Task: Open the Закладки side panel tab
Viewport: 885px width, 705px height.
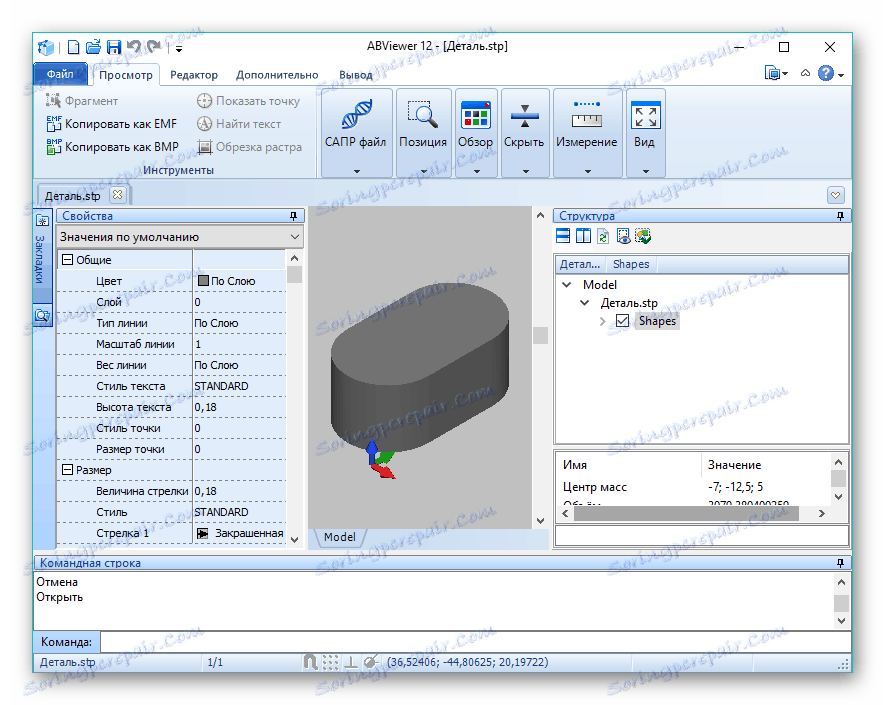Action: pos(40,260)
